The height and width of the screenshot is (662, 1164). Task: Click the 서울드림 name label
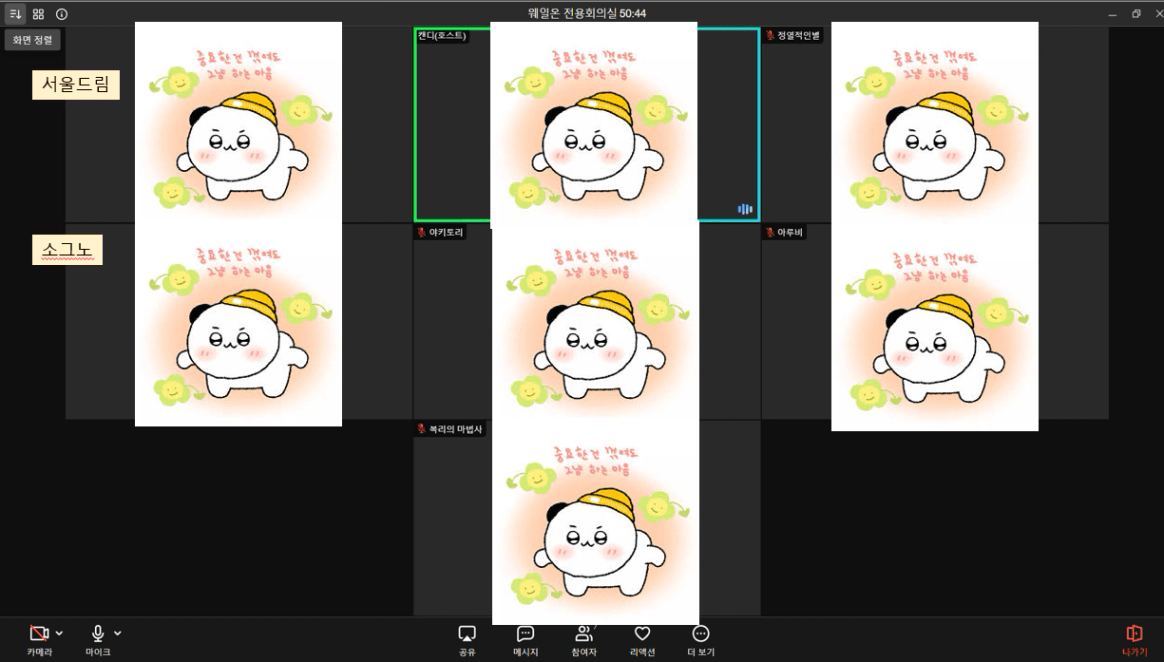76,85
